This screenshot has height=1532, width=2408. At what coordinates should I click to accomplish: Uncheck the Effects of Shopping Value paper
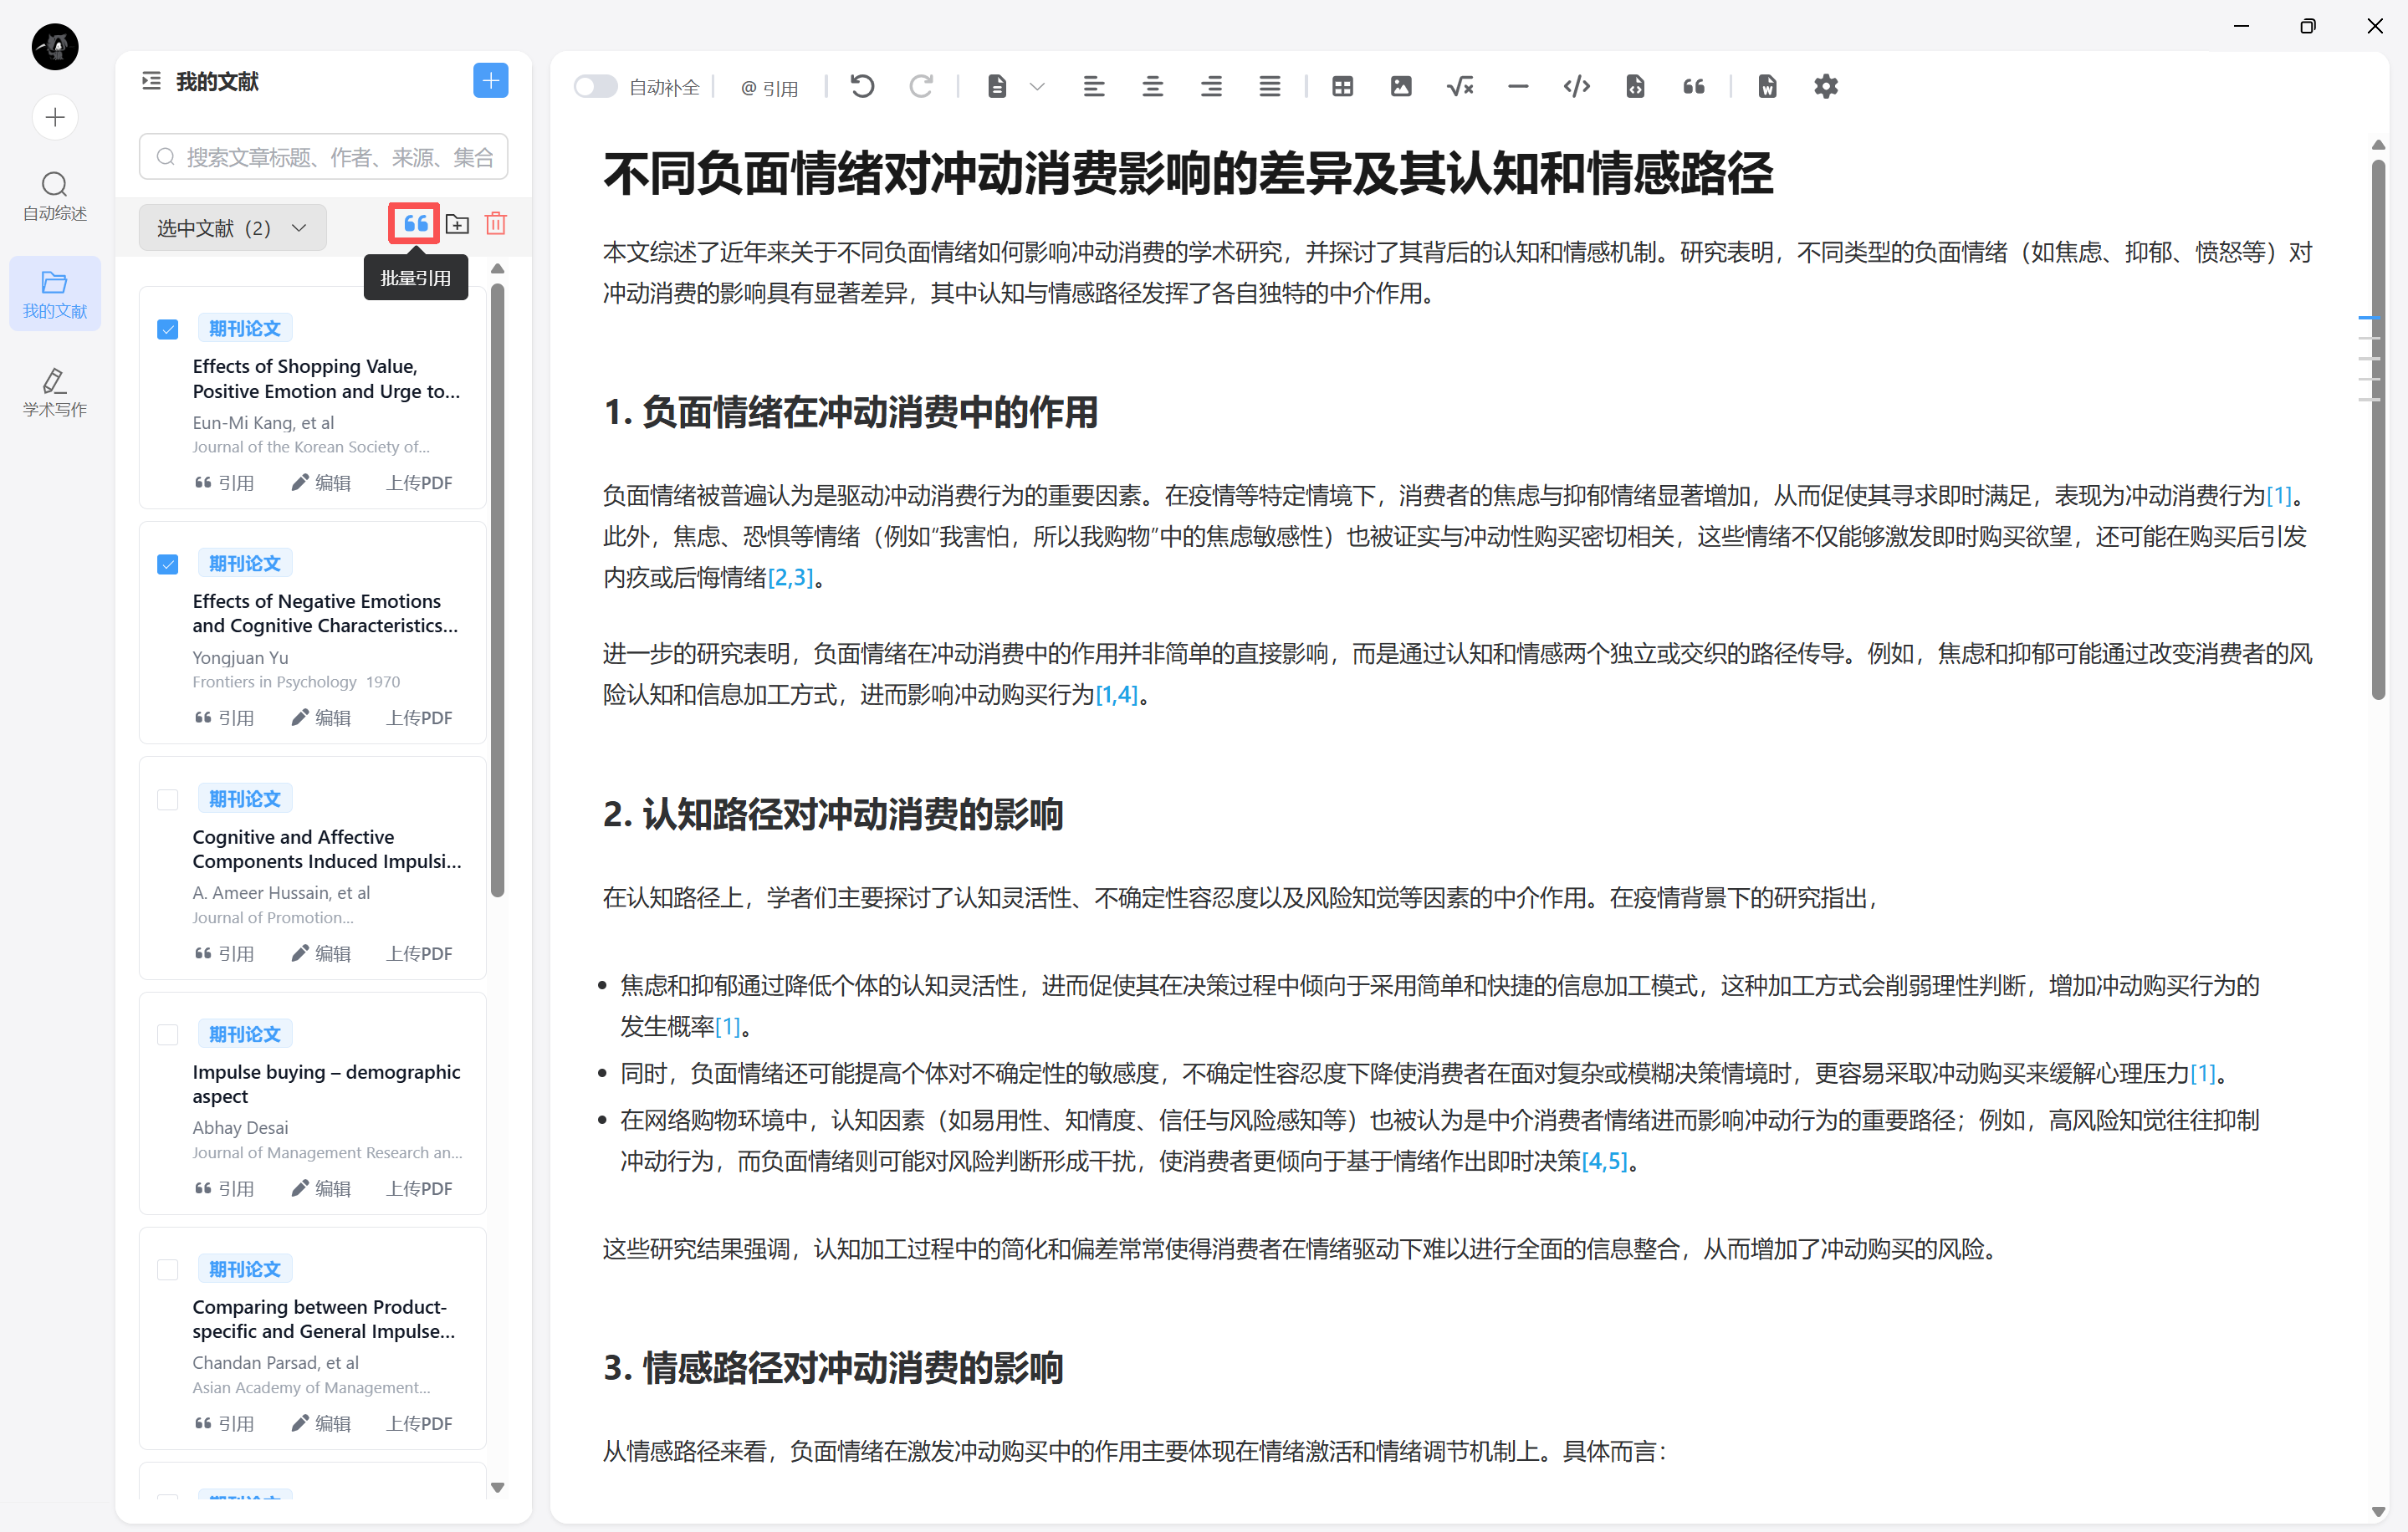click(168, 329)
